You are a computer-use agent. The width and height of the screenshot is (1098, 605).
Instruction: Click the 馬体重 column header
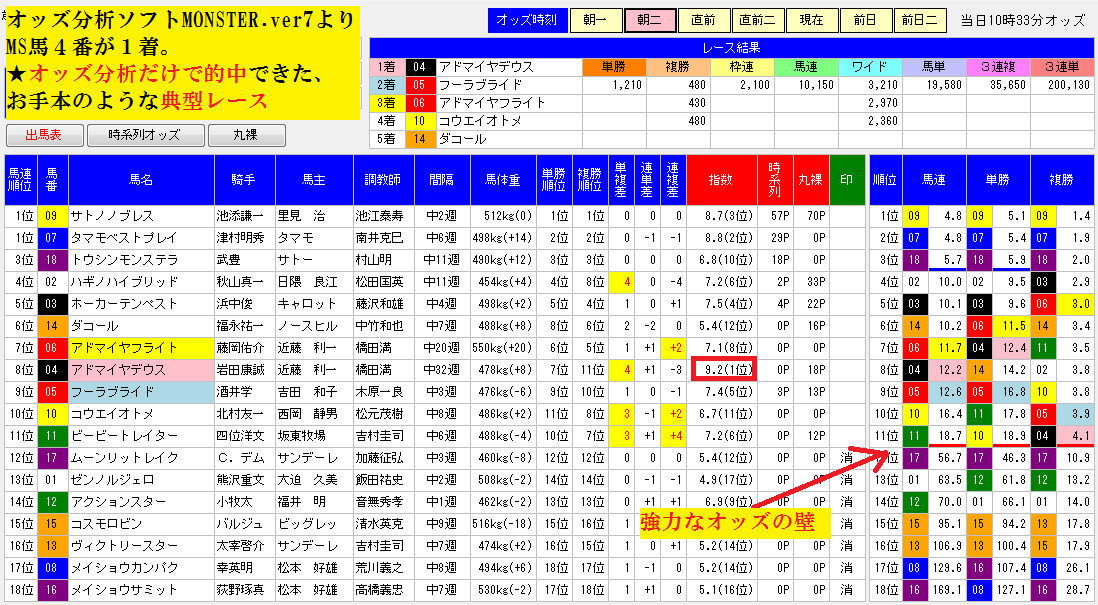coord(503,180)
